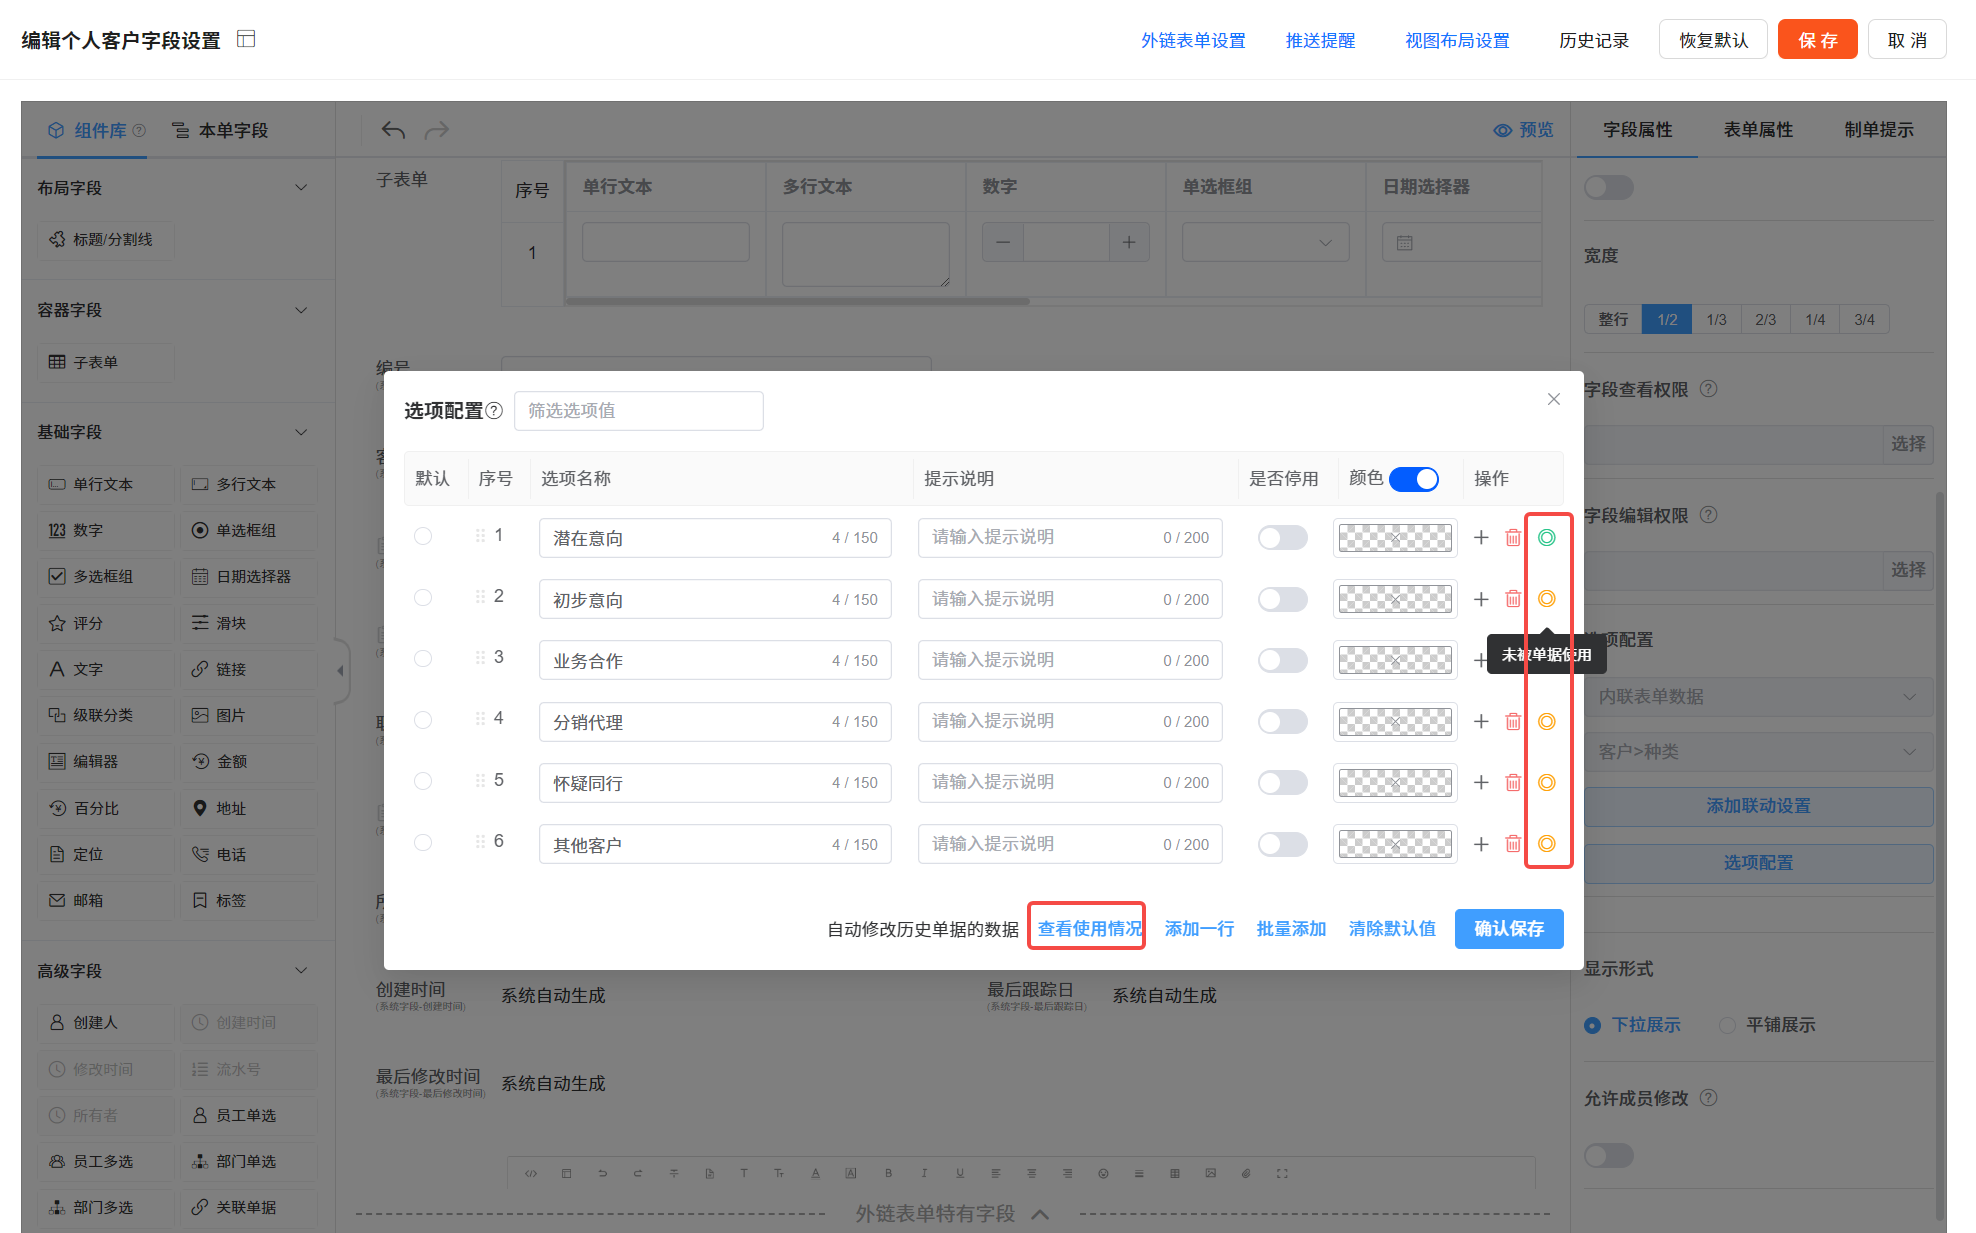Collapse the 基础字段 section
Viewport: 1976px width, 1233px height.
[301, 432]
